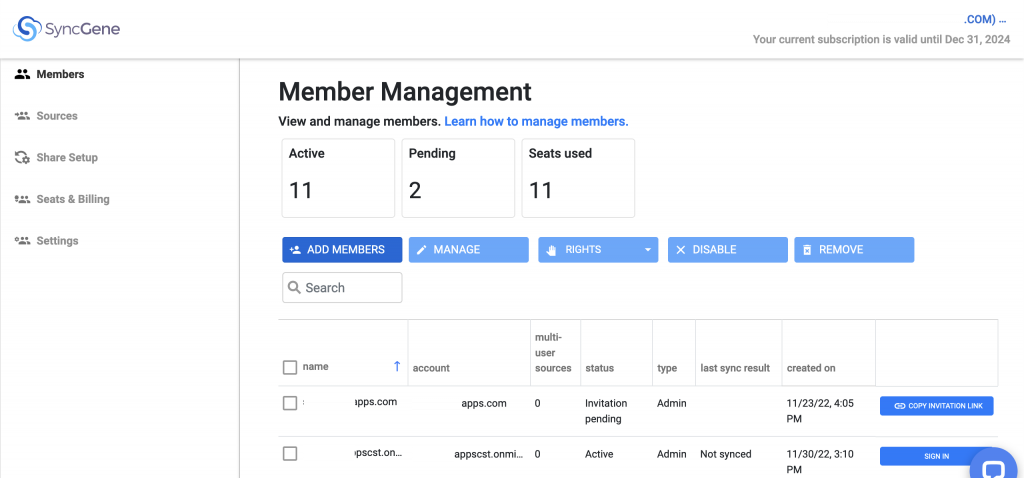Viewport: 1024px width, 478px height.
Task: Click the Settings sidebar icon
Action: (22, 241)
